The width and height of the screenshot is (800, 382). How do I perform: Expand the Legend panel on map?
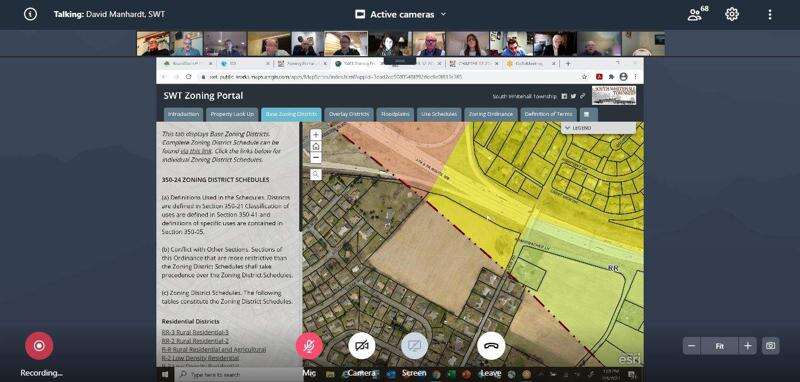598,128
